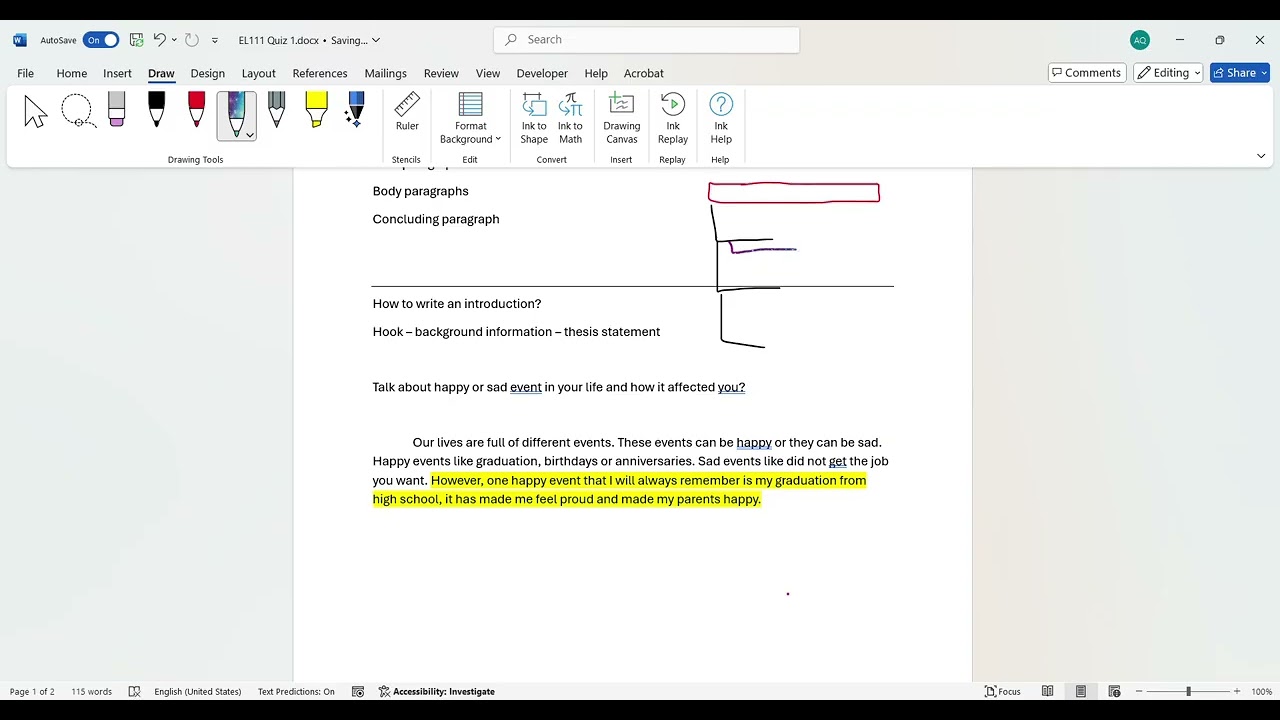
Task: Open the Undo history dropdown
Action: point(174,40)
